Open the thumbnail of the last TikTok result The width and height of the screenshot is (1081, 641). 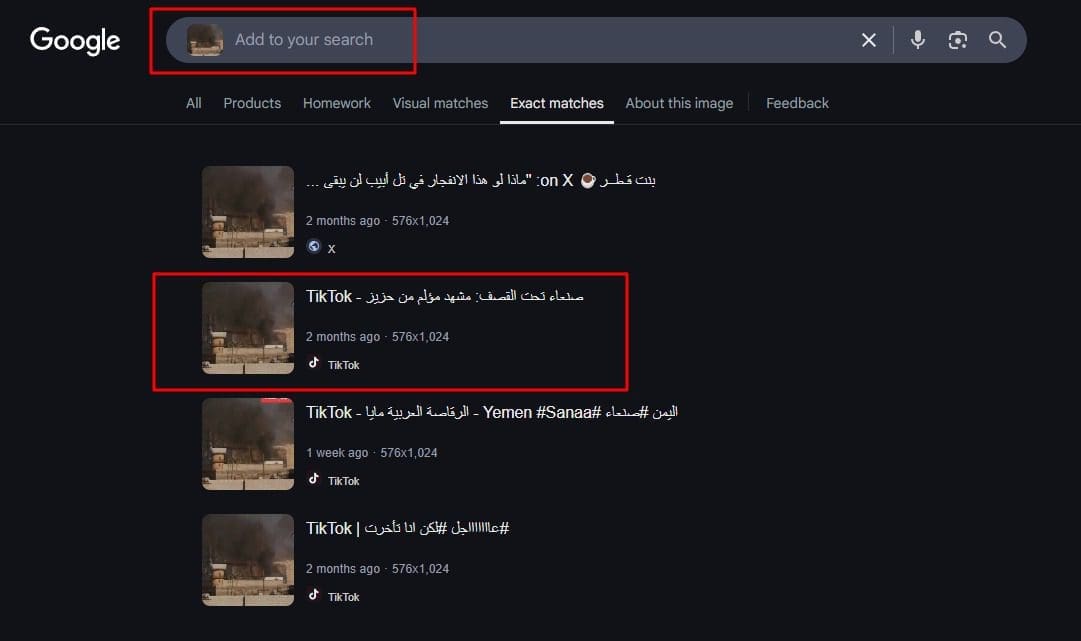(x=248, y=560)
